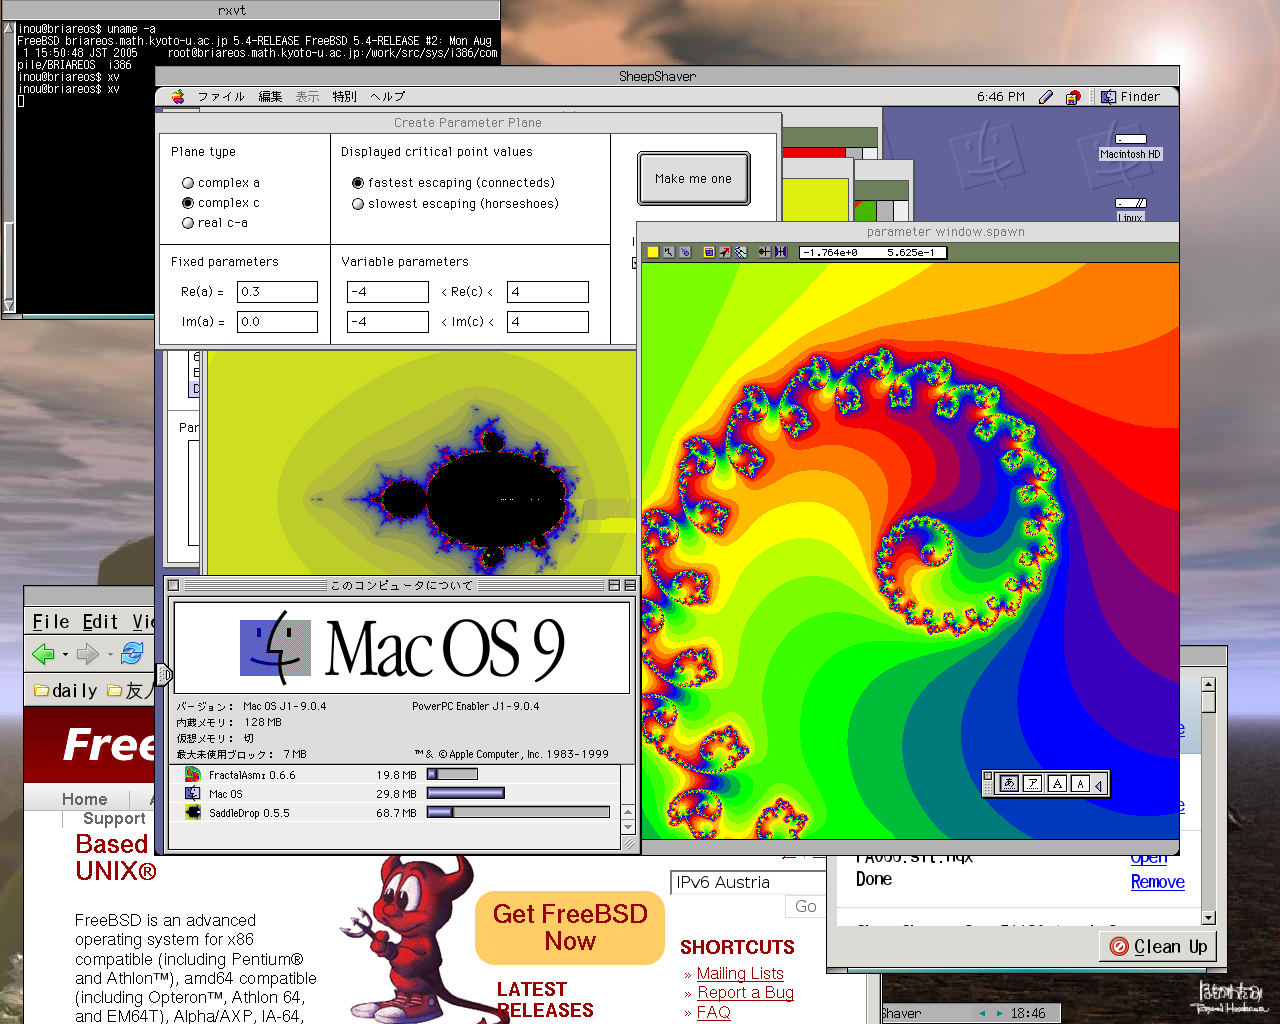Select the hiragana あ input mode button

pos(1009,784)
